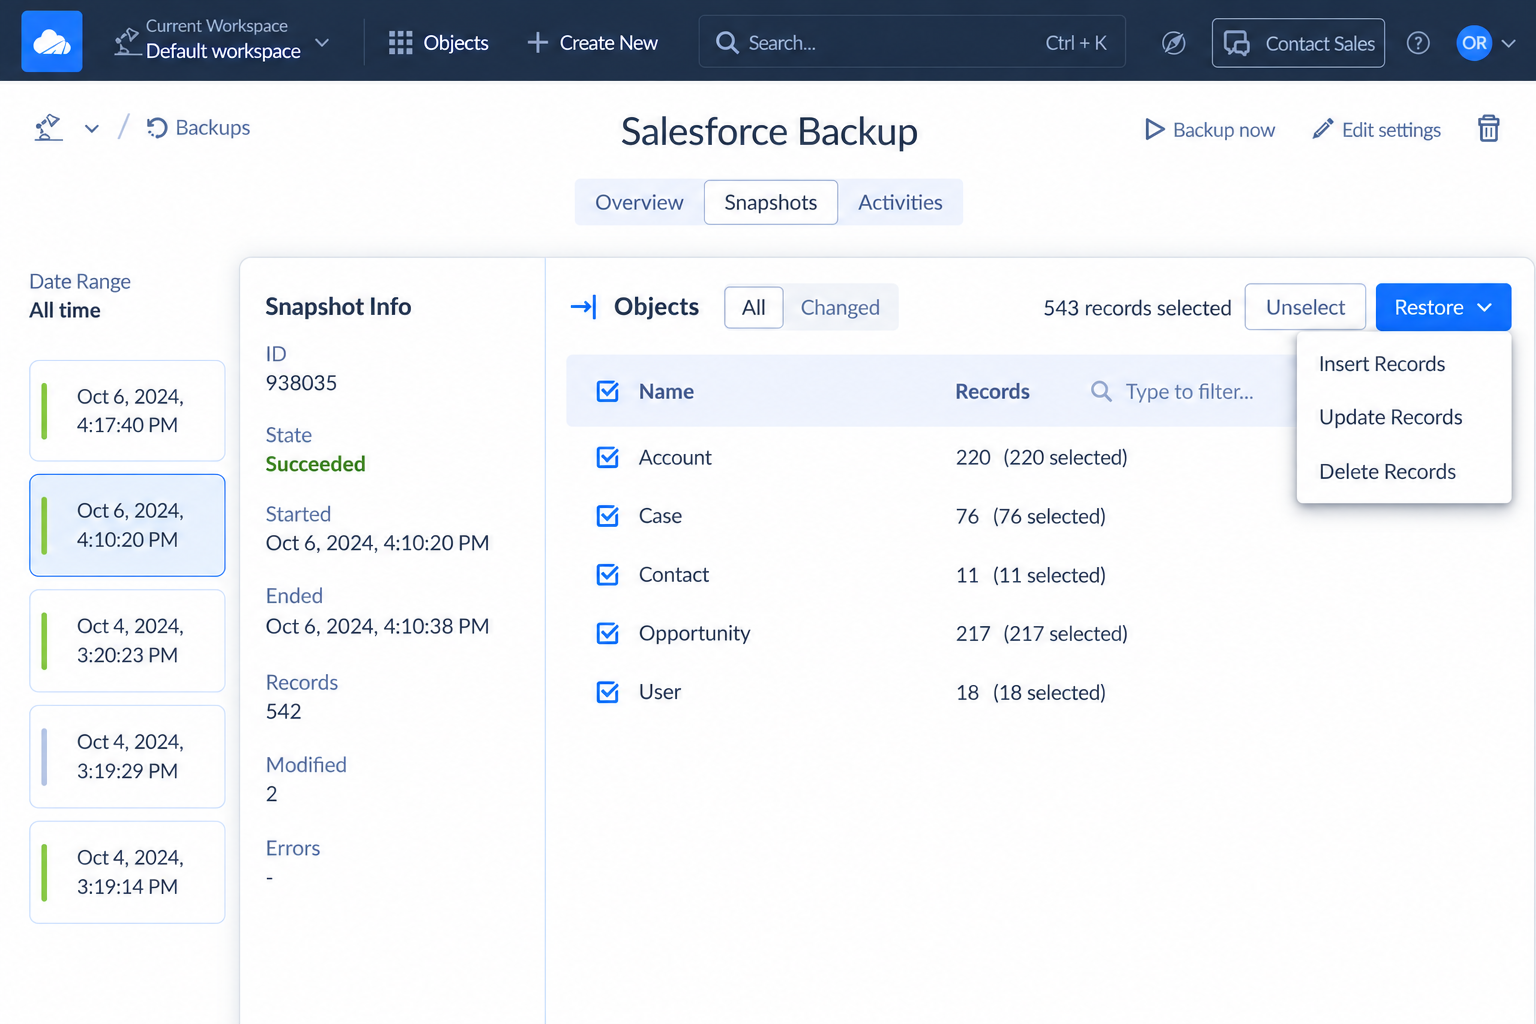Click snapshot ID value 938035
This screenshot has width=1536, height=1024.
coord(301,383)
